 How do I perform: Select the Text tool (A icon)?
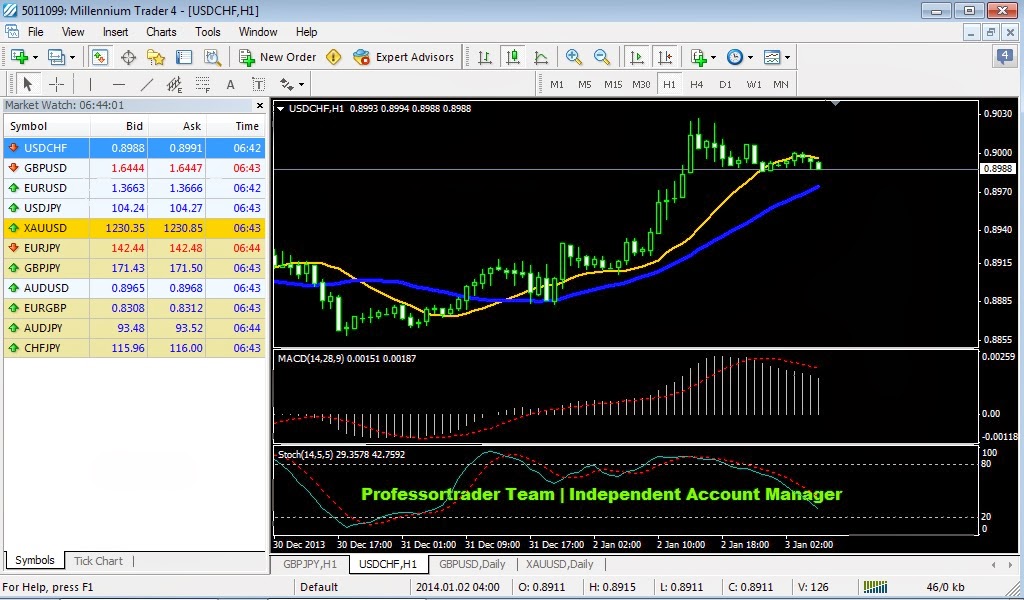coord(230,84)
